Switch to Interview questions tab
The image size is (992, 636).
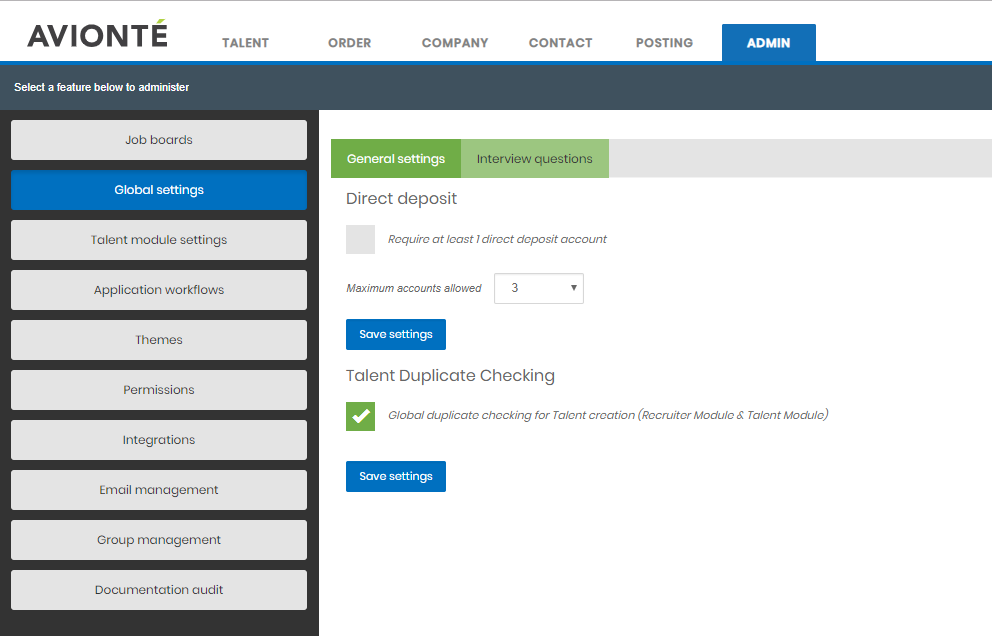[535, 158]
